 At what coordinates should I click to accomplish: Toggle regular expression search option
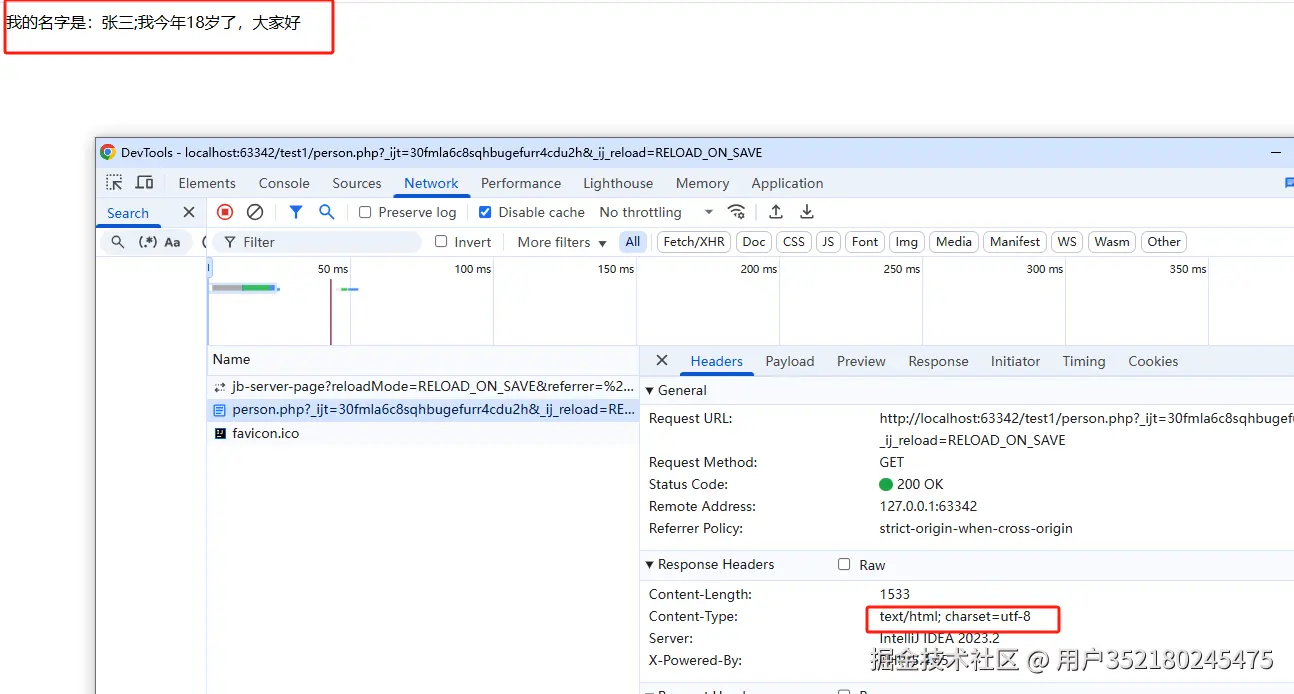coord(148,242)
